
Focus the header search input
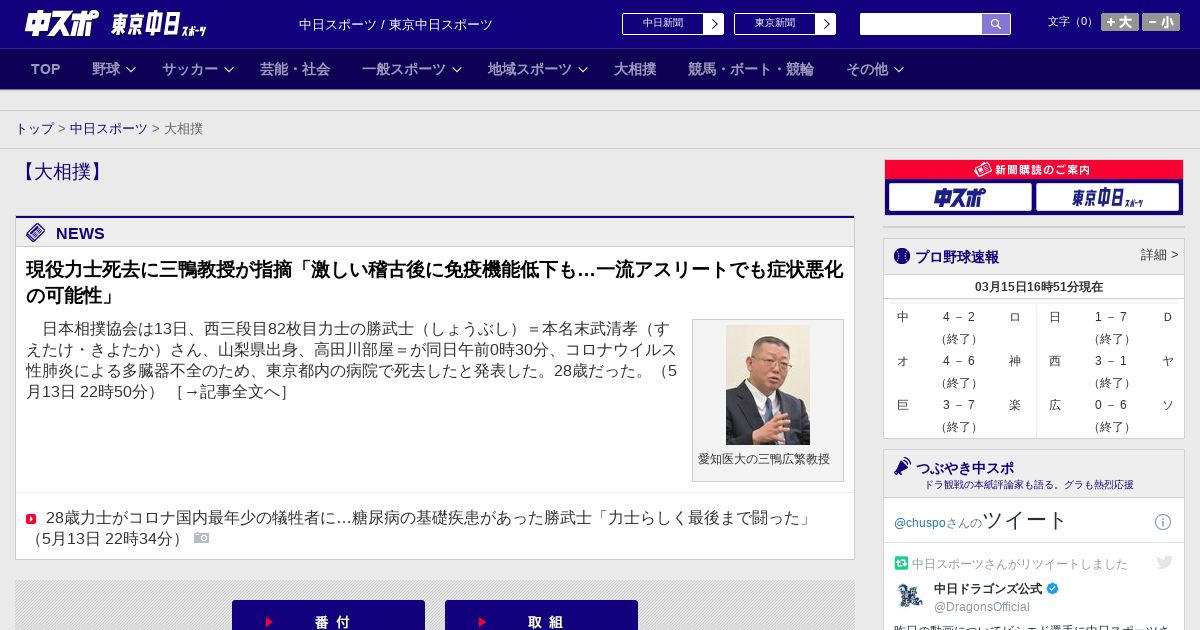point(921,24)
